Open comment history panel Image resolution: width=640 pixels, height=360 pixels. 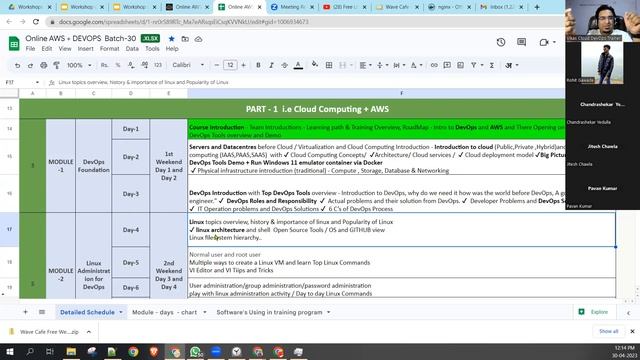pos(521,42)
